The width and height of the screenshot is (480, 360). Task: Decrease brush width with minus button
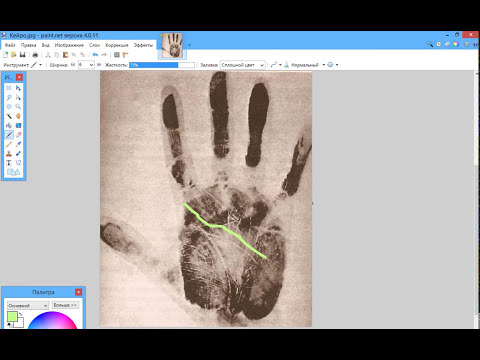pos(73,65)
